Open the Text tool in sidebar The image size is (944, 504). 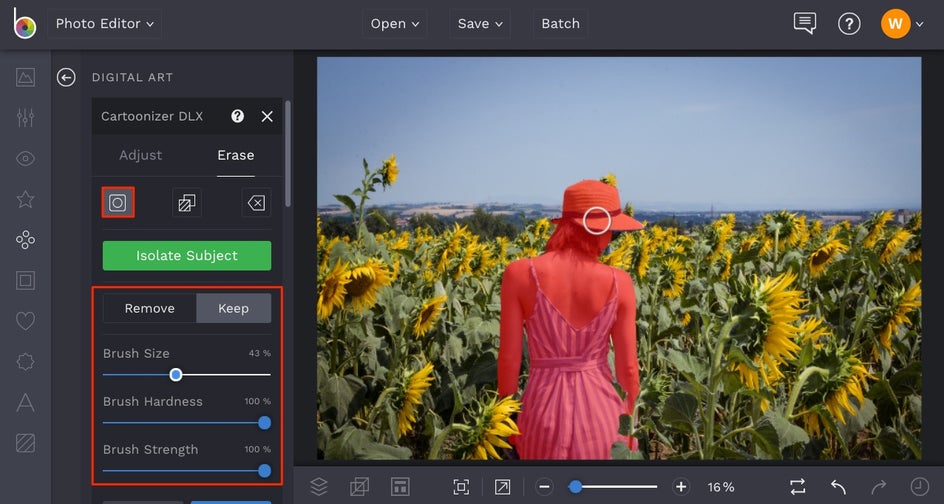tap(26, 402)
